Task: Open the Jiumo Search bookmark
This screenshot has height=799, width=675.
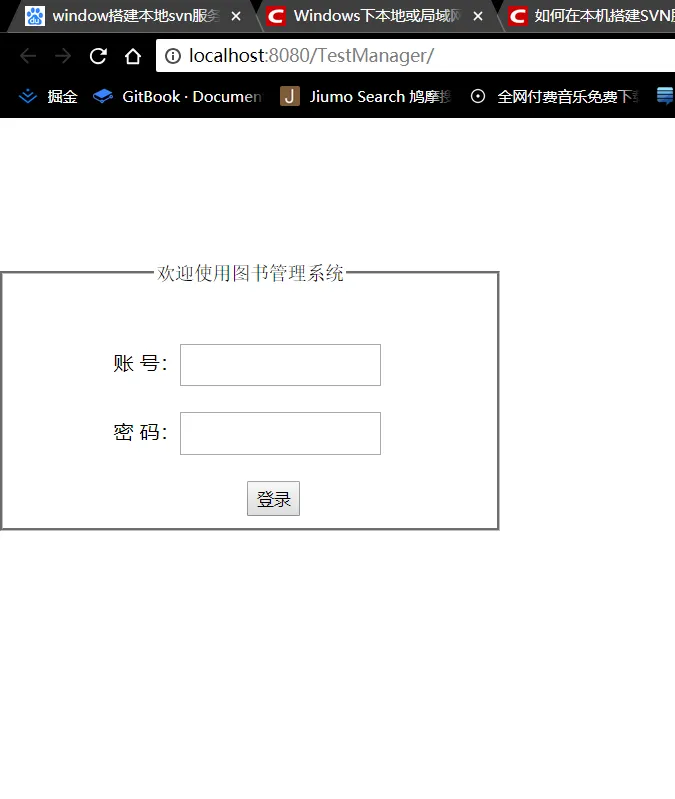Action: click(366, 96)
